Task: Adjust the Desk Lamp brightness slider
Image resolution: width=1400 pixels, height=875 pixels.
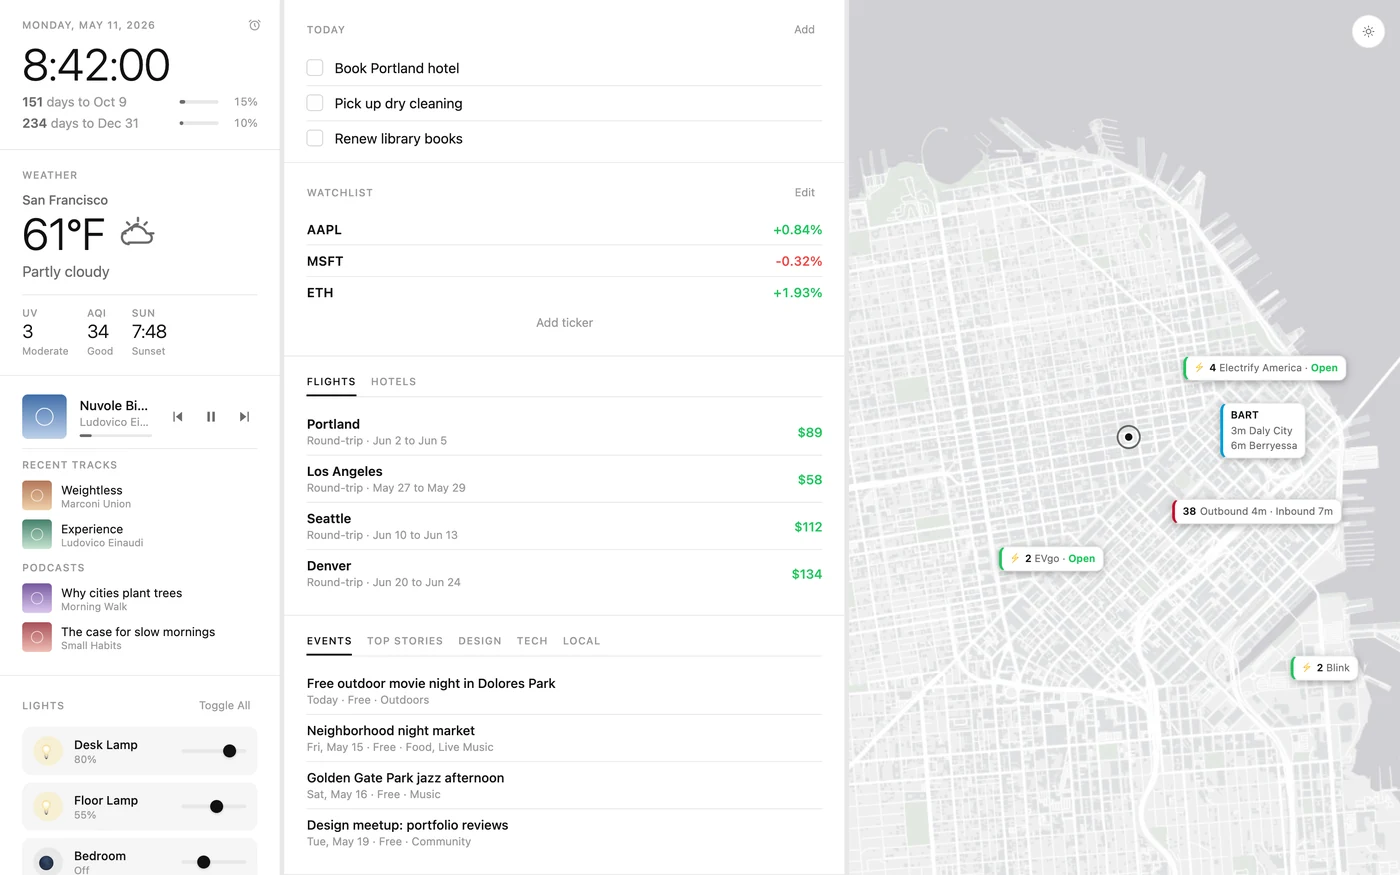Action: [214, 751]
